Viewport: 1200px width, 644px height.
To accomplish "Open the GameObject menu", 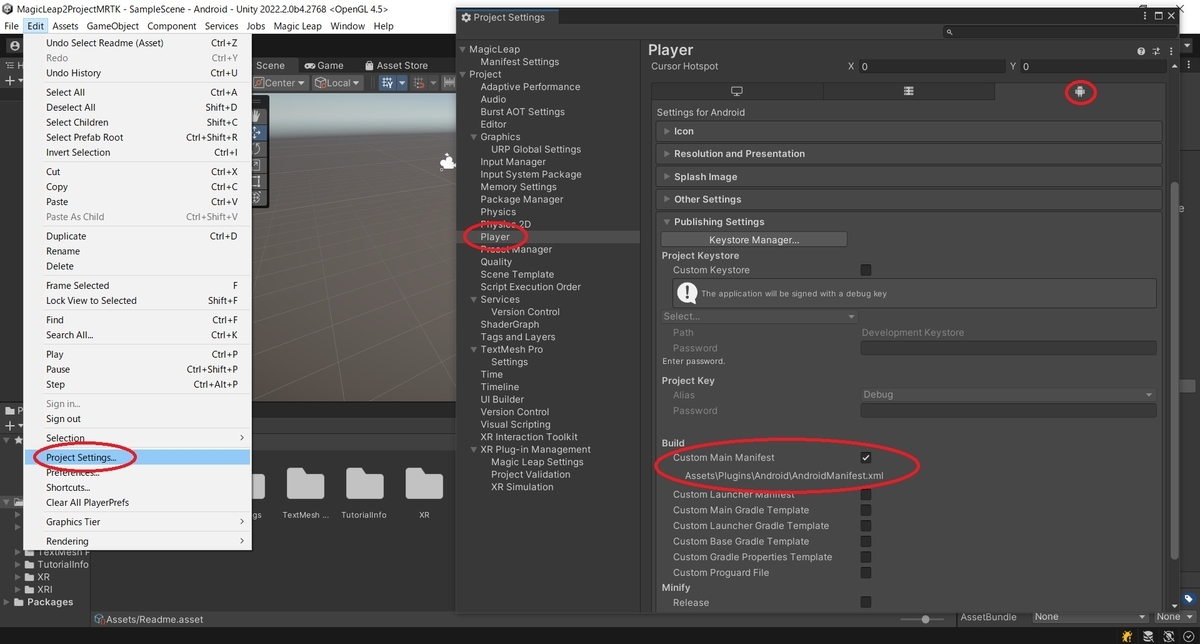I will pyautogui.click(x=112, y=26).
